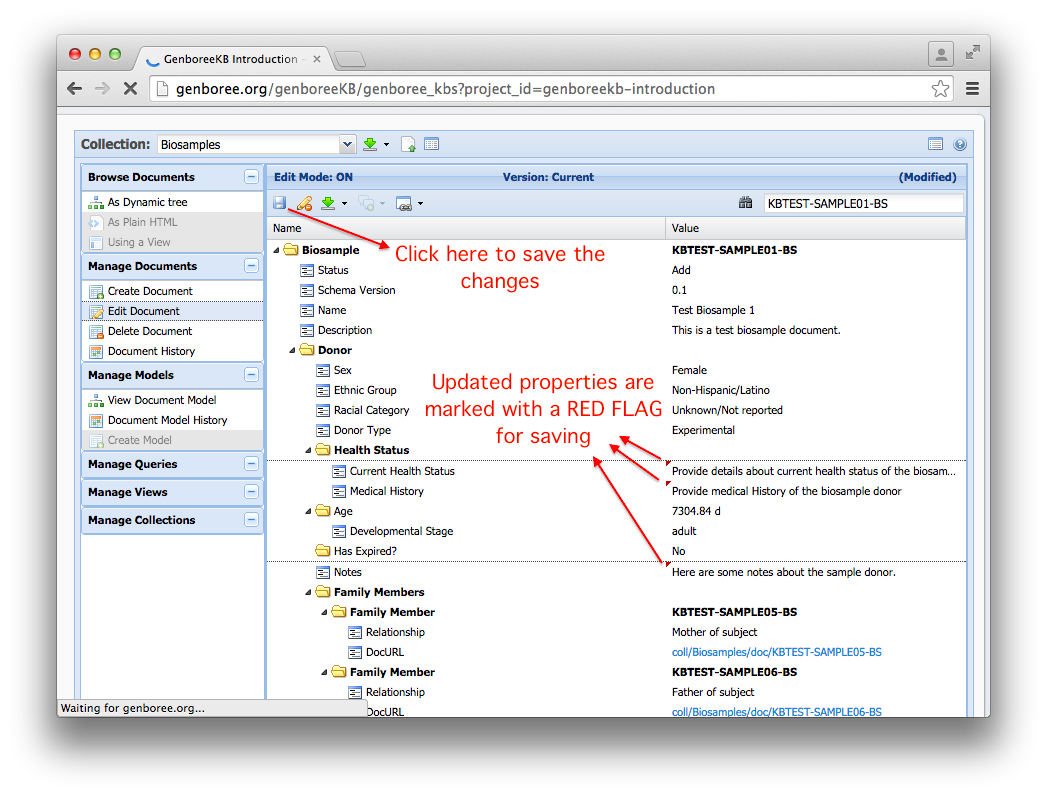Select As Dynamic tree browse option
1047x796 pixels.
tap(172, 202)
